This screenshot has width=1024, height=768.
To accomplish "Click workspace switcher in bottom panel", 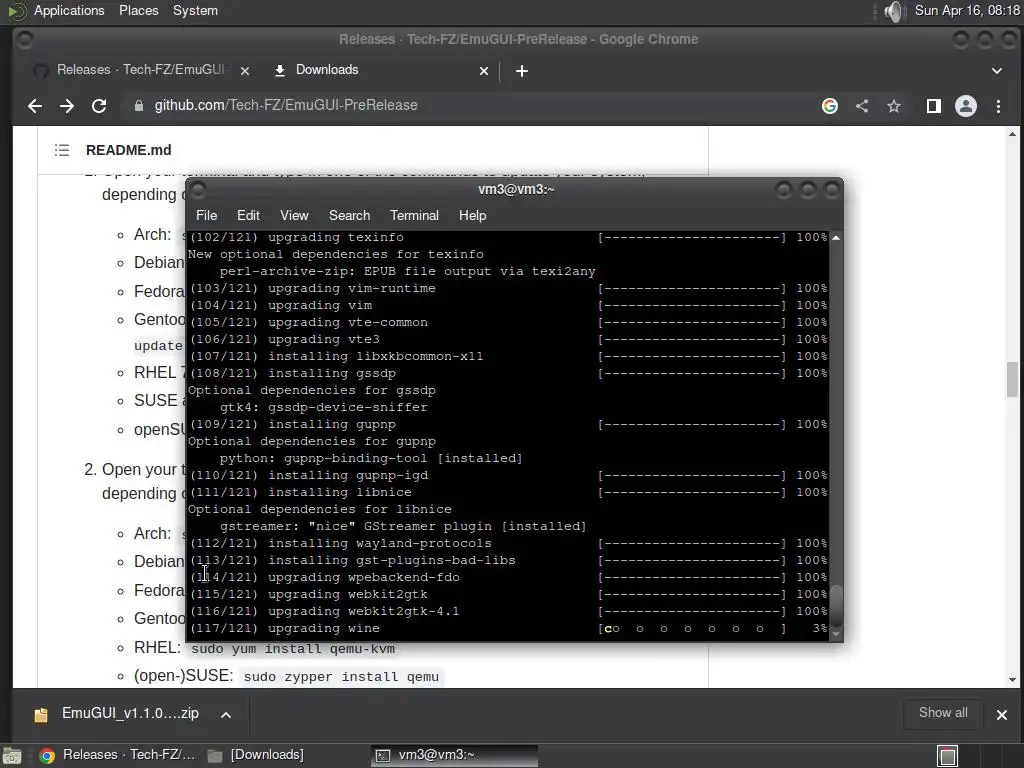I will click(948, 756).
